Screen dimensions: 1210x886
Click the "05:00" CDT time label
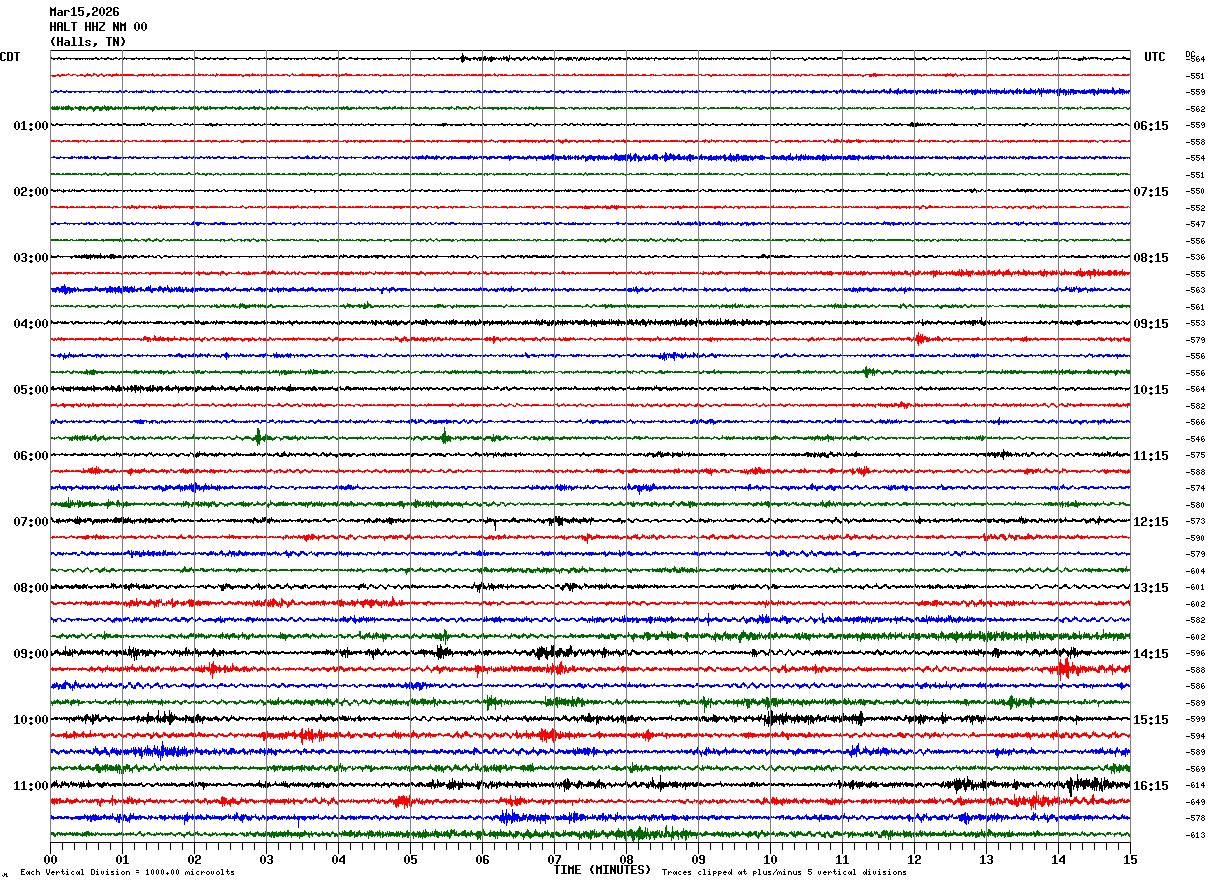31,390
